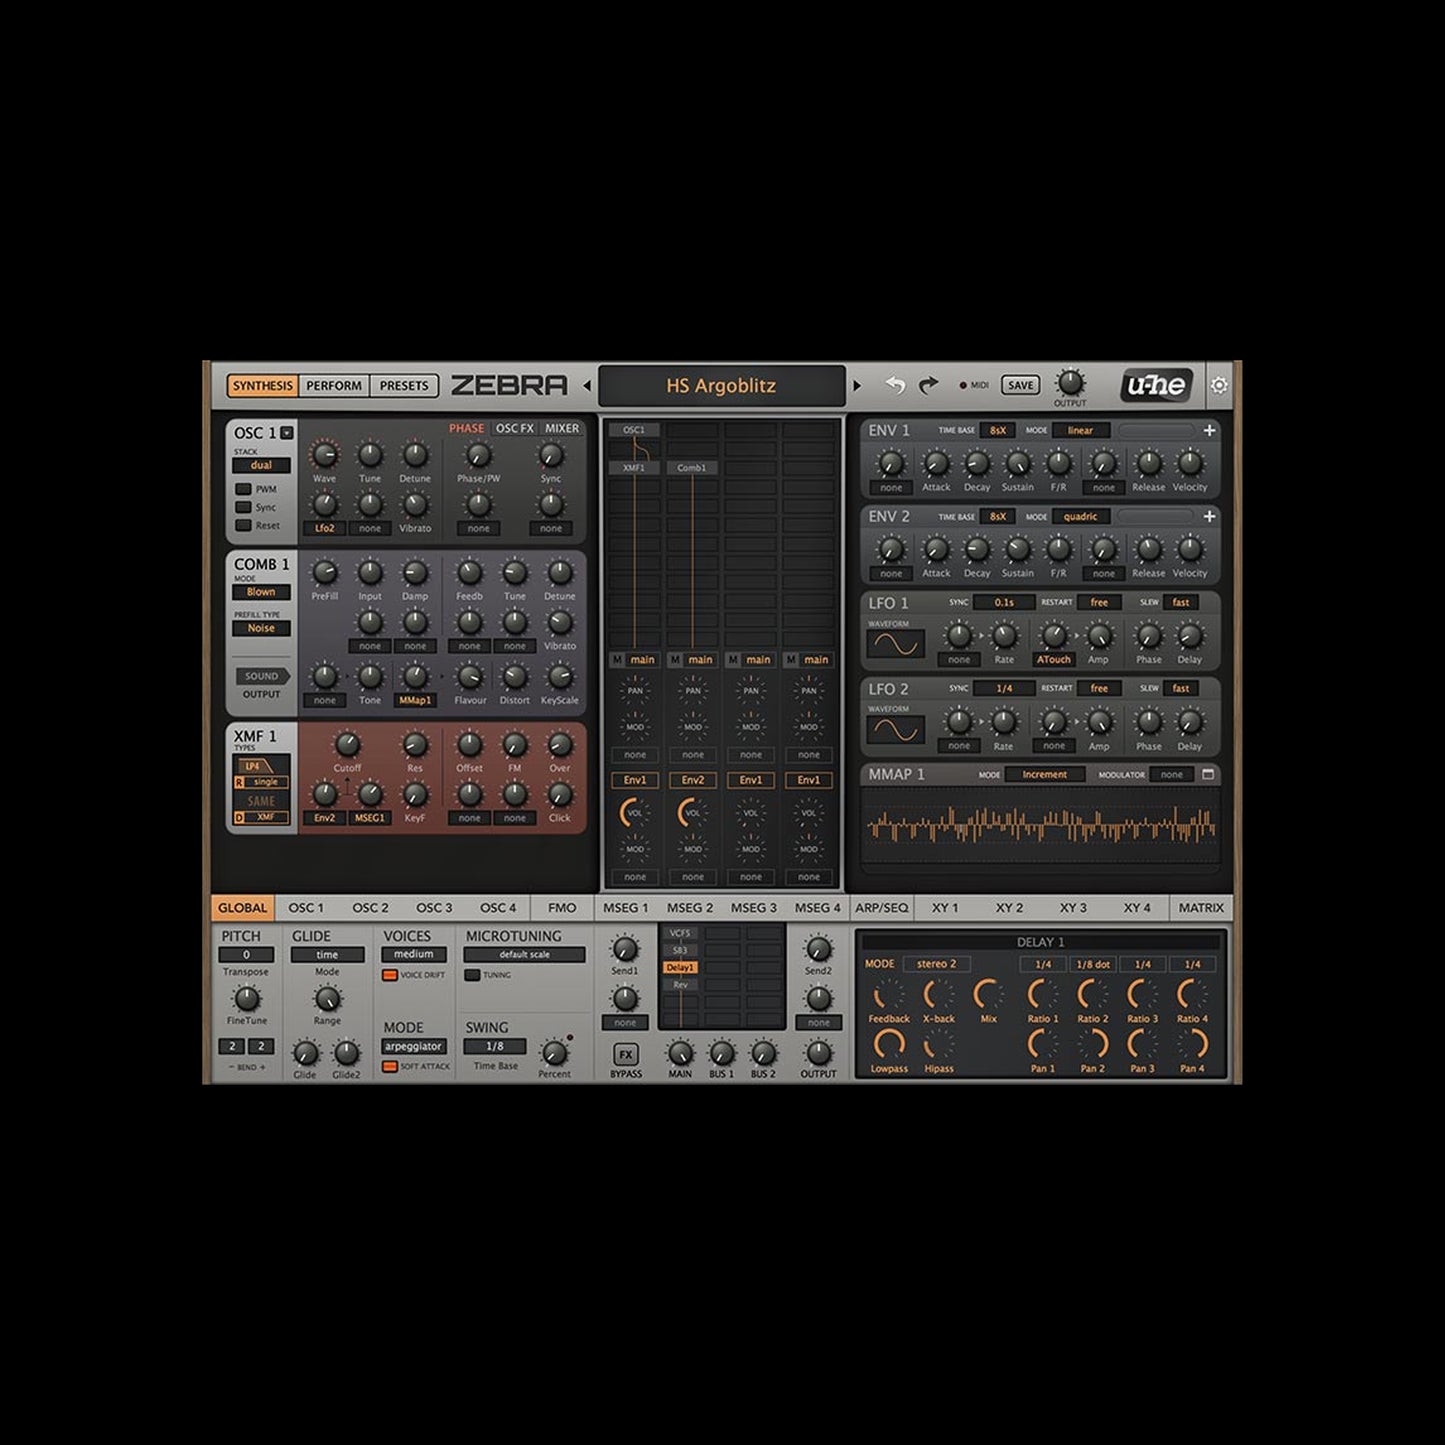Image resolution: width=1445 pixels, height=1445 pixels.
Task: Select the Comb1 module in the patch grid
Action: (x=692, y=467)
